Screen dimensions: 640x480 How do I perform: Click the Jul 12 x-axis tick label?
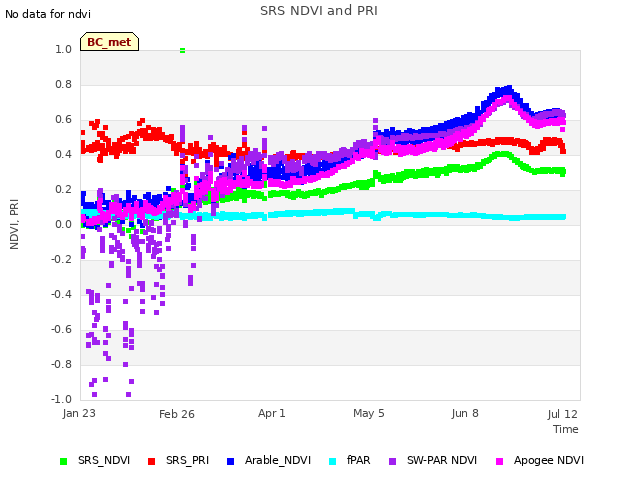tap(562, 414)
